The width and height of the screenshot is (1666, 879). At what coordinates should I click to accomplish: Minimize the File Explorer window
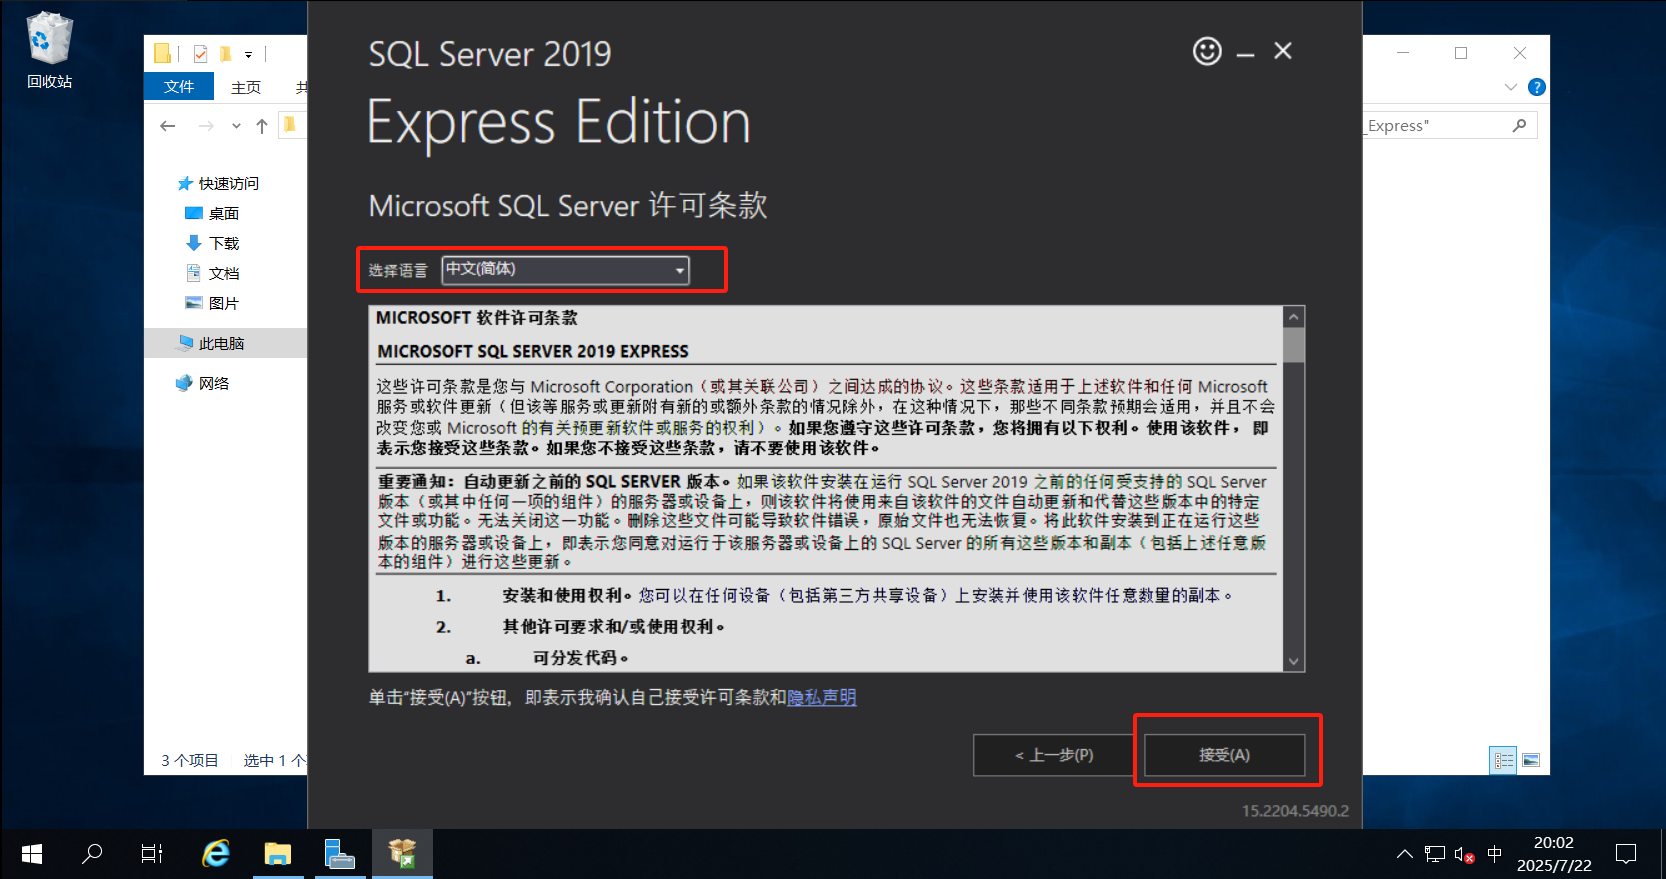click(x=1403, y=53)
